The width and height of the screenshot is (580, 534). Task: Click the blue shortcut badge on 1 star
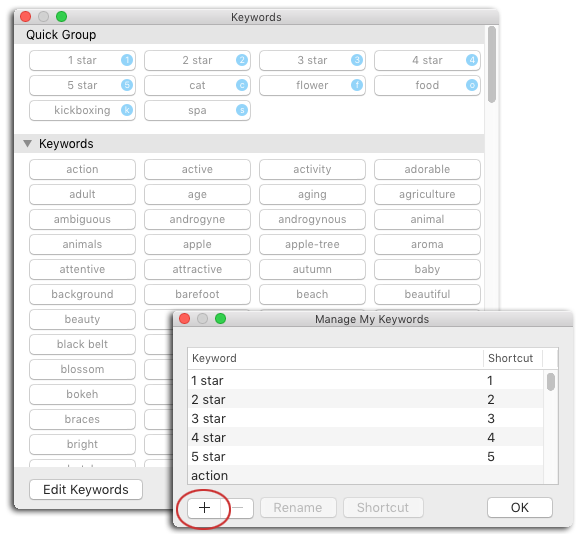(127, 60)
